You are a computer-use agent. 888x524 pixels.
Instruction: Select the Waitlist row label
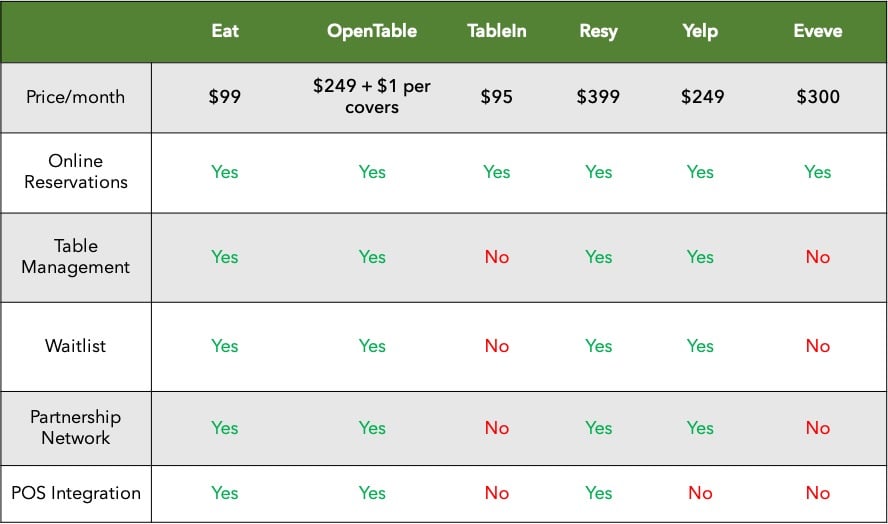coord(75,346)
